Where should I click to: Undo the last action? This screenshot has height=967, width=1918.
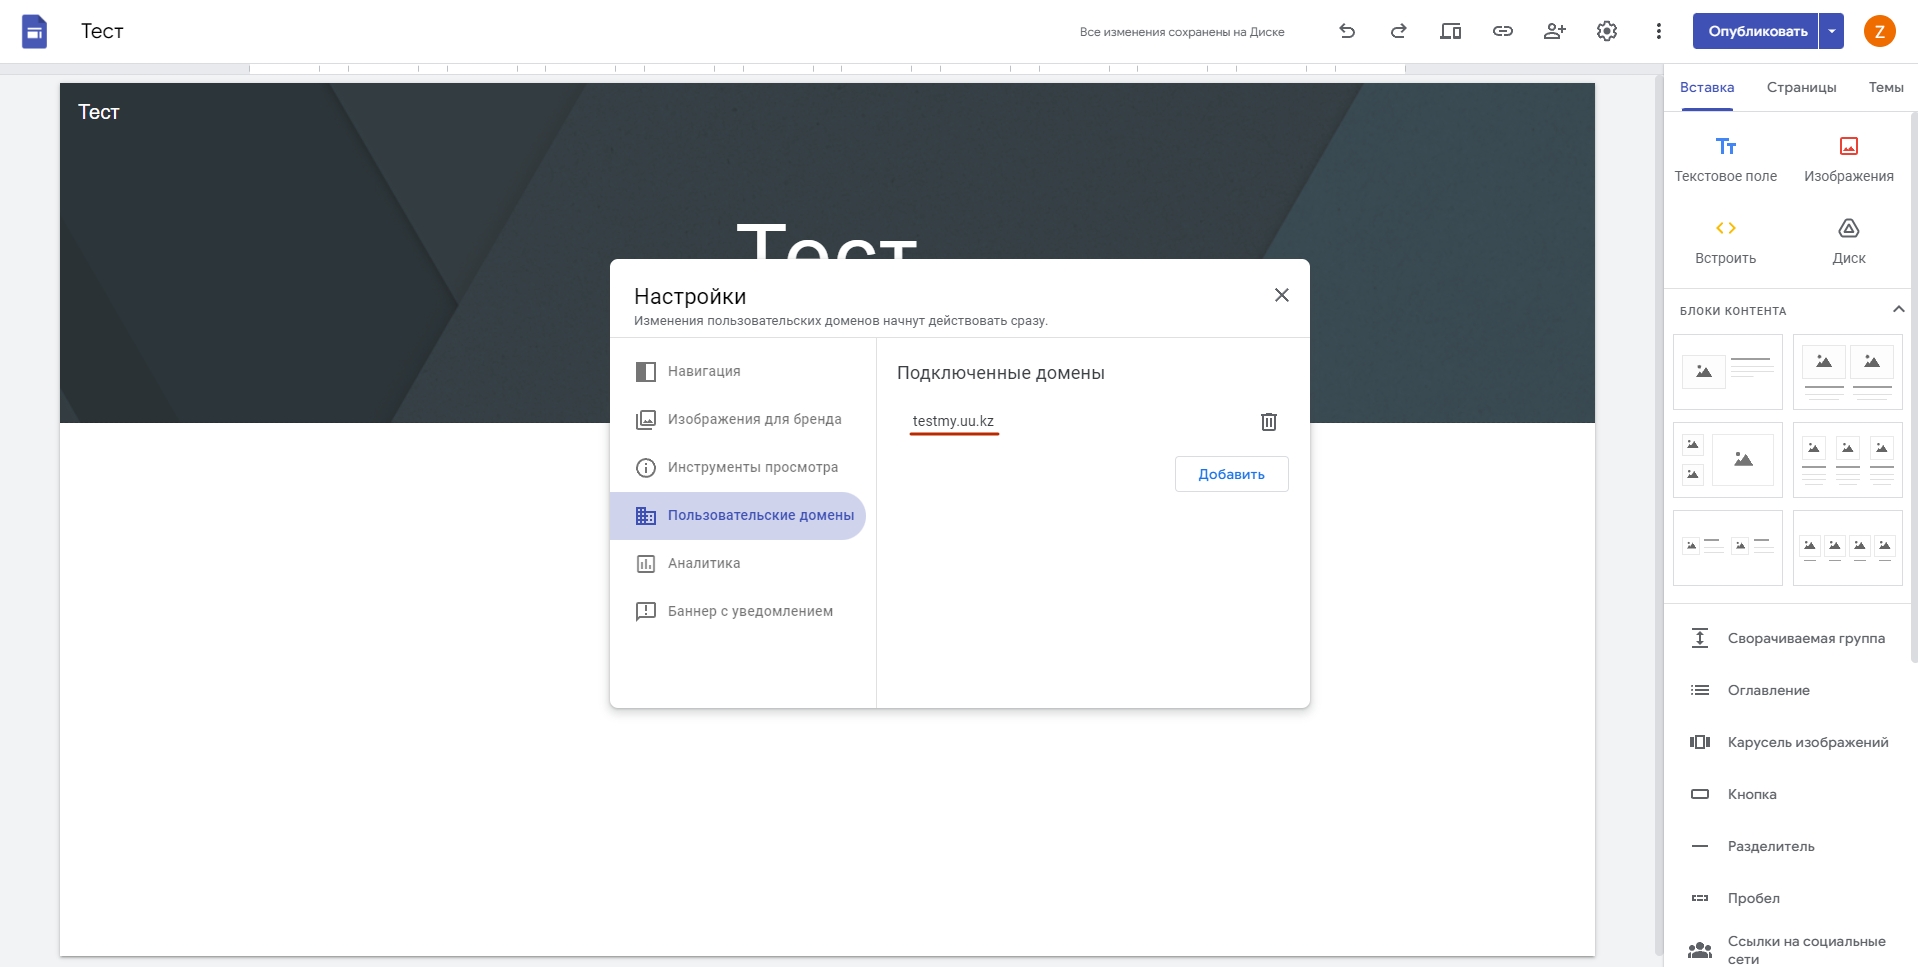[x=1347, y=31]
